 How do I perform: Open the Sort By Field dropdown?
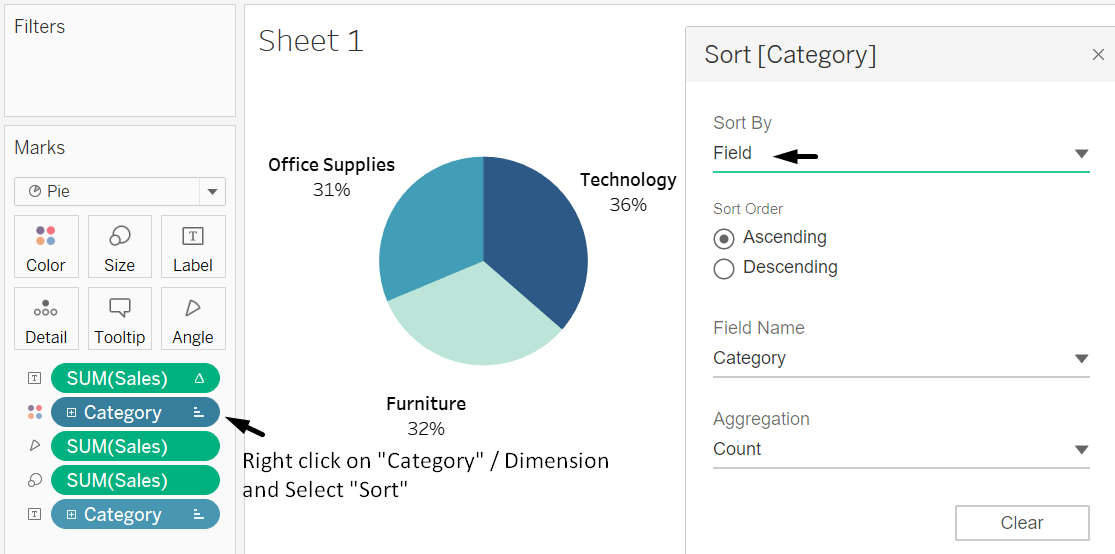1081,154
